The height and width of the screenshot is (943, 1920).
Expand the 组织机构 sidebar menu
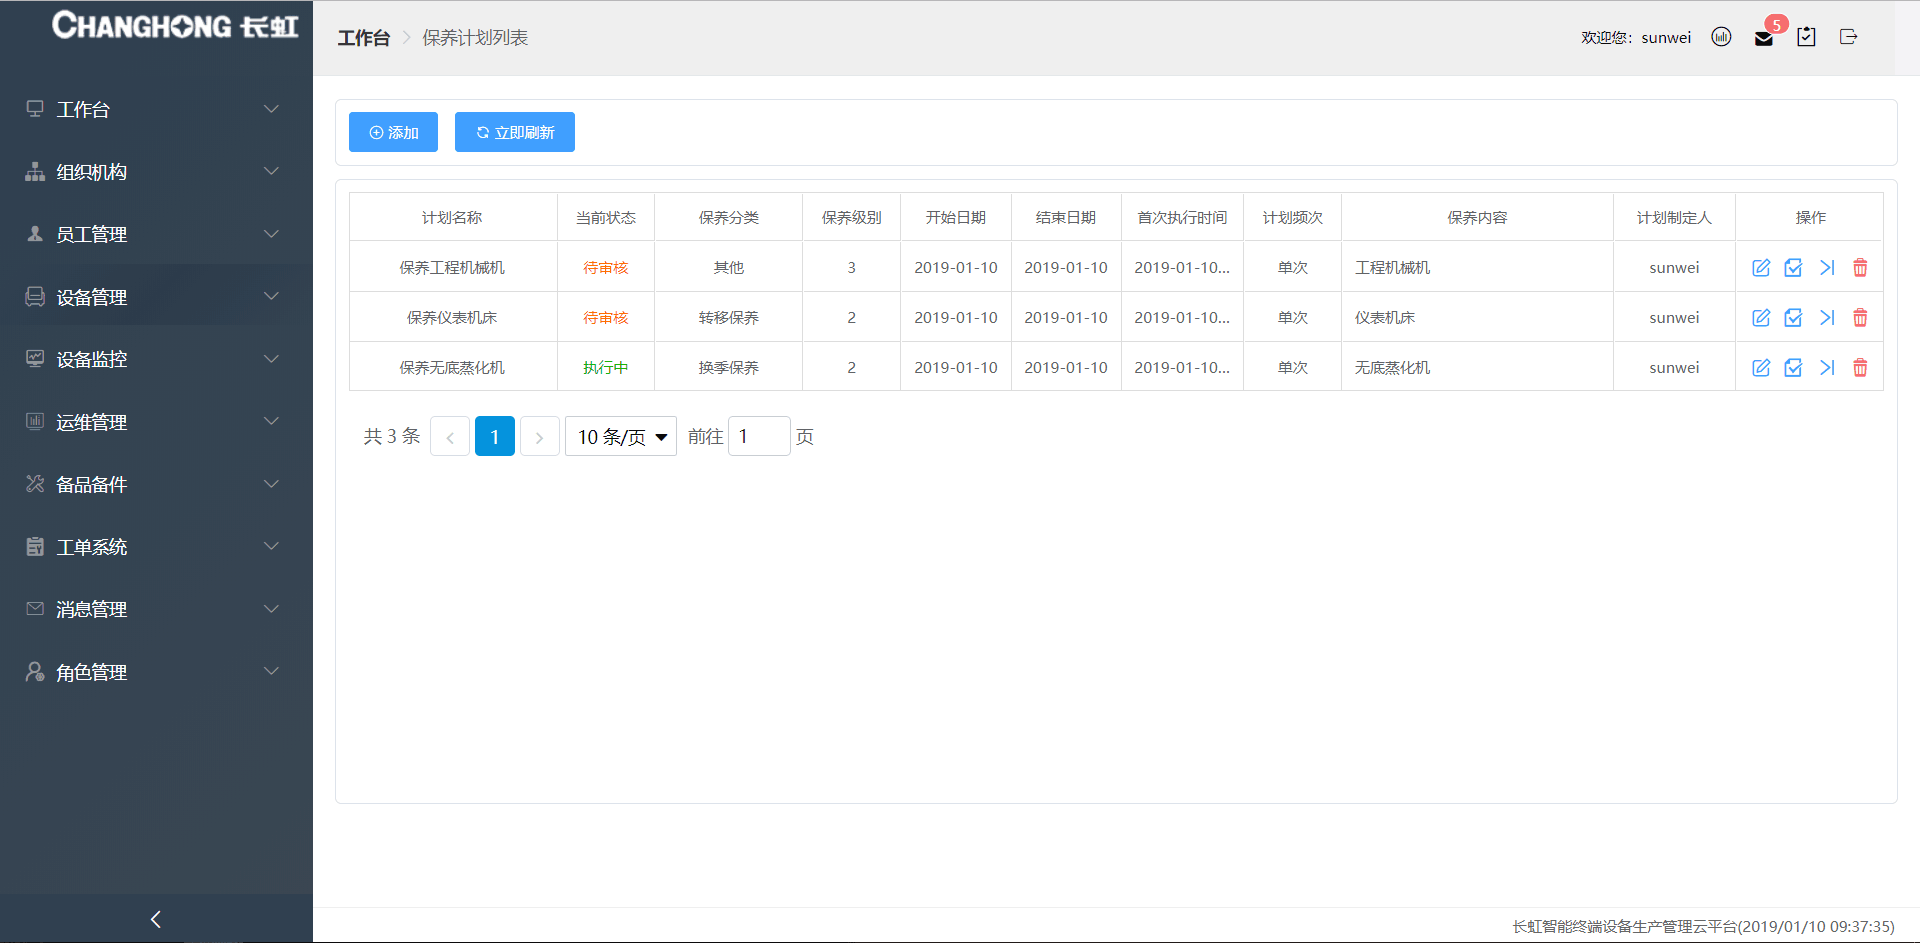tap(156, 172)
